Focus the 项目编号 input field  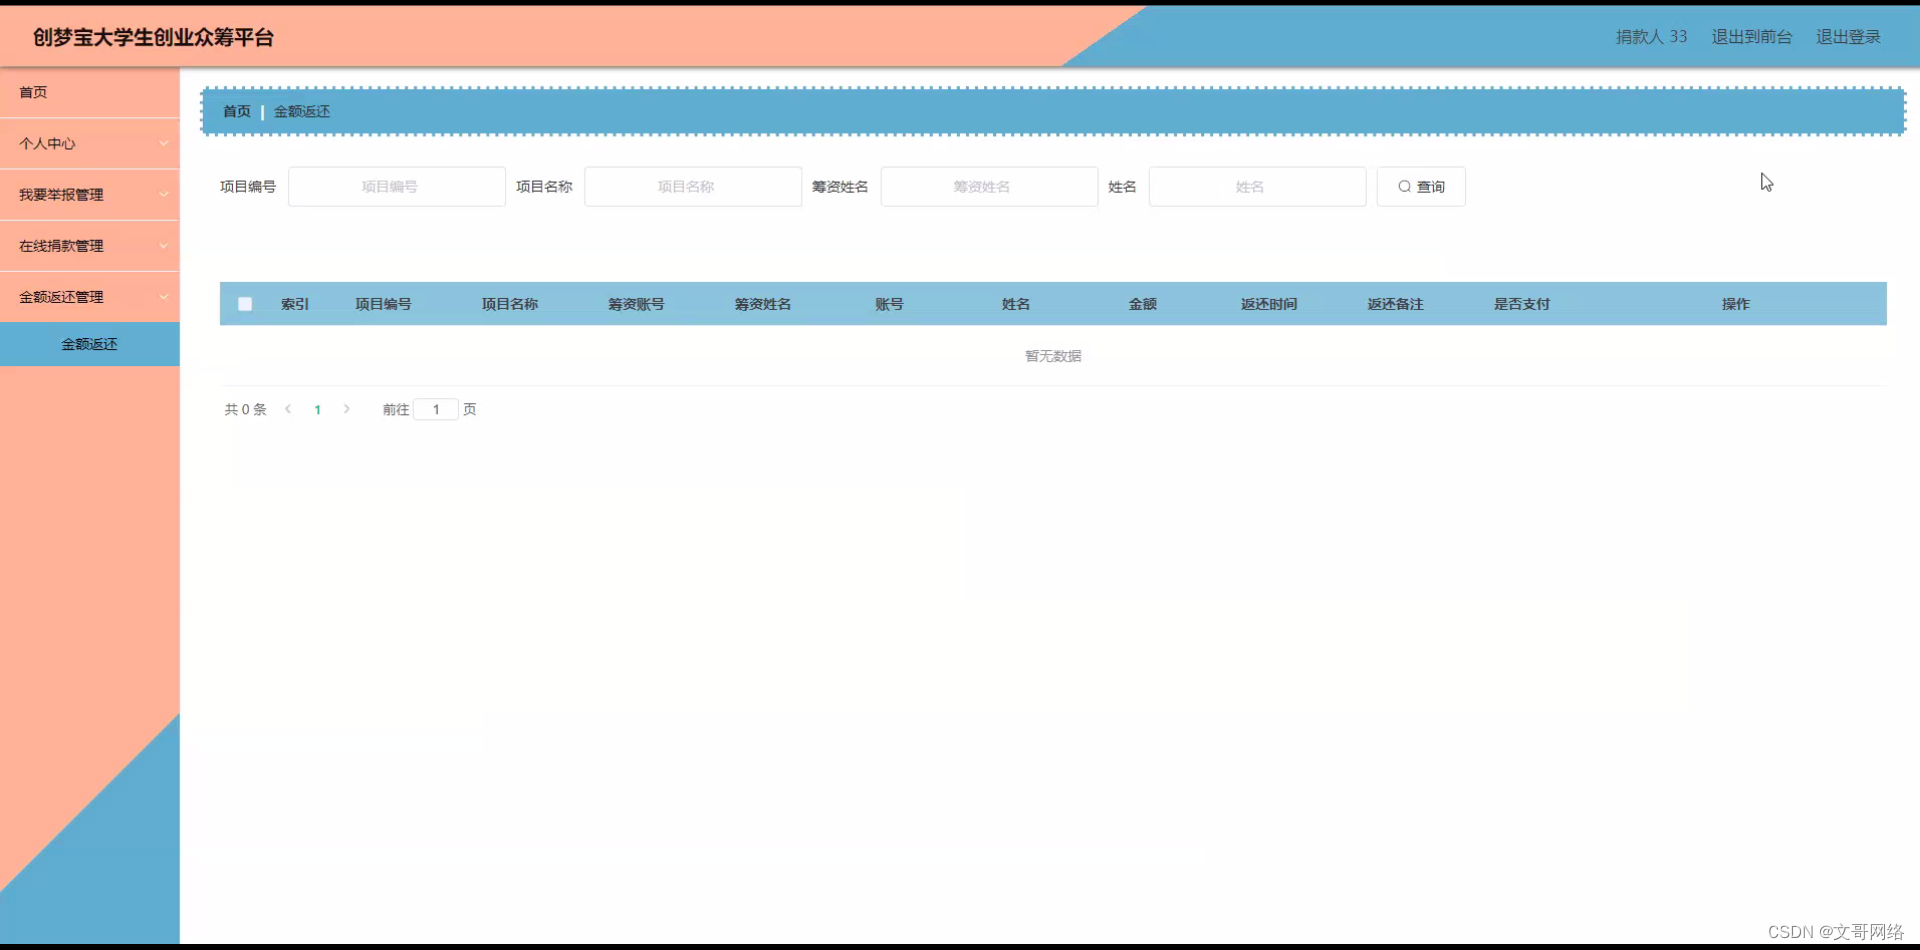397,186
